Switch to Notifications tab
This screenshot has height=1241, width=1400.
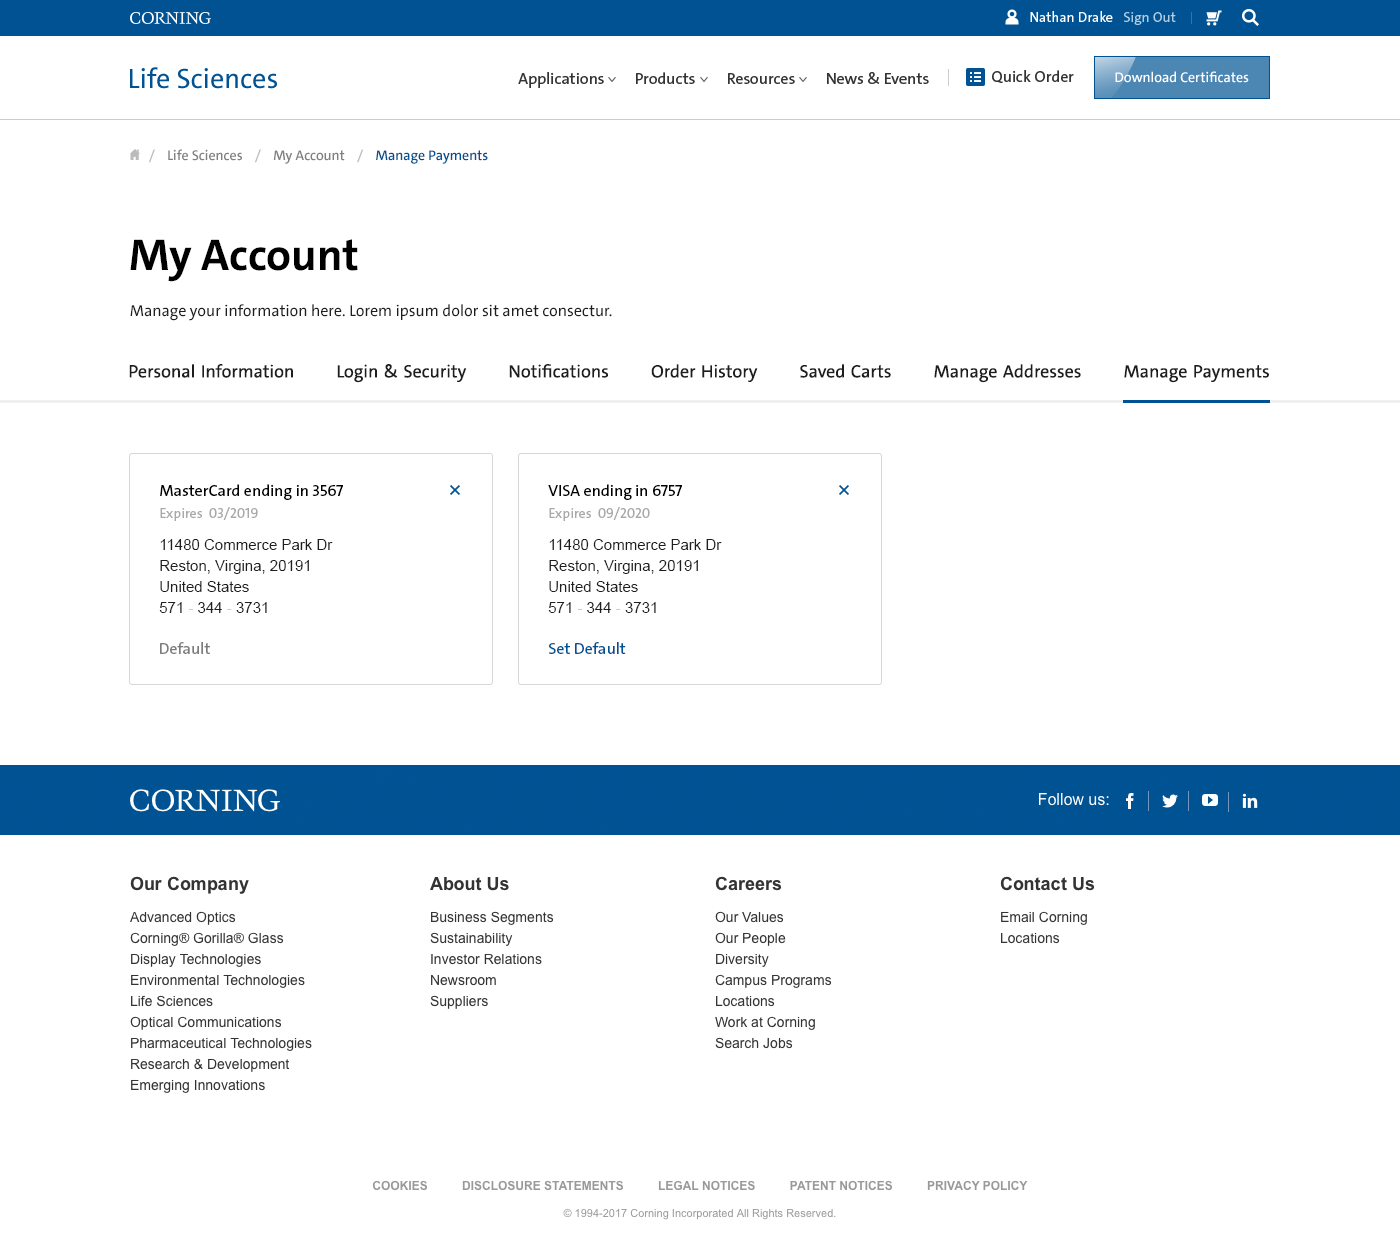559,372
